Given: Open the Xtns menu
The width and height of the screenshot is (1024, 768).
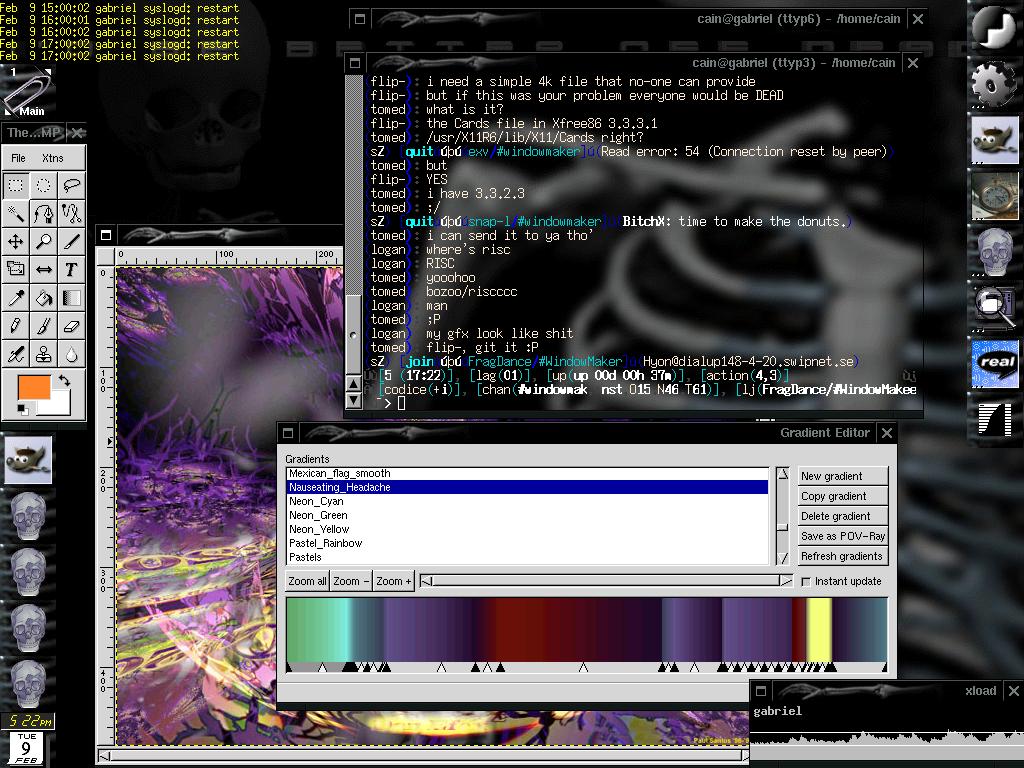Looking at the screenshot, I should pyautogui.click(x=52, y=158).
